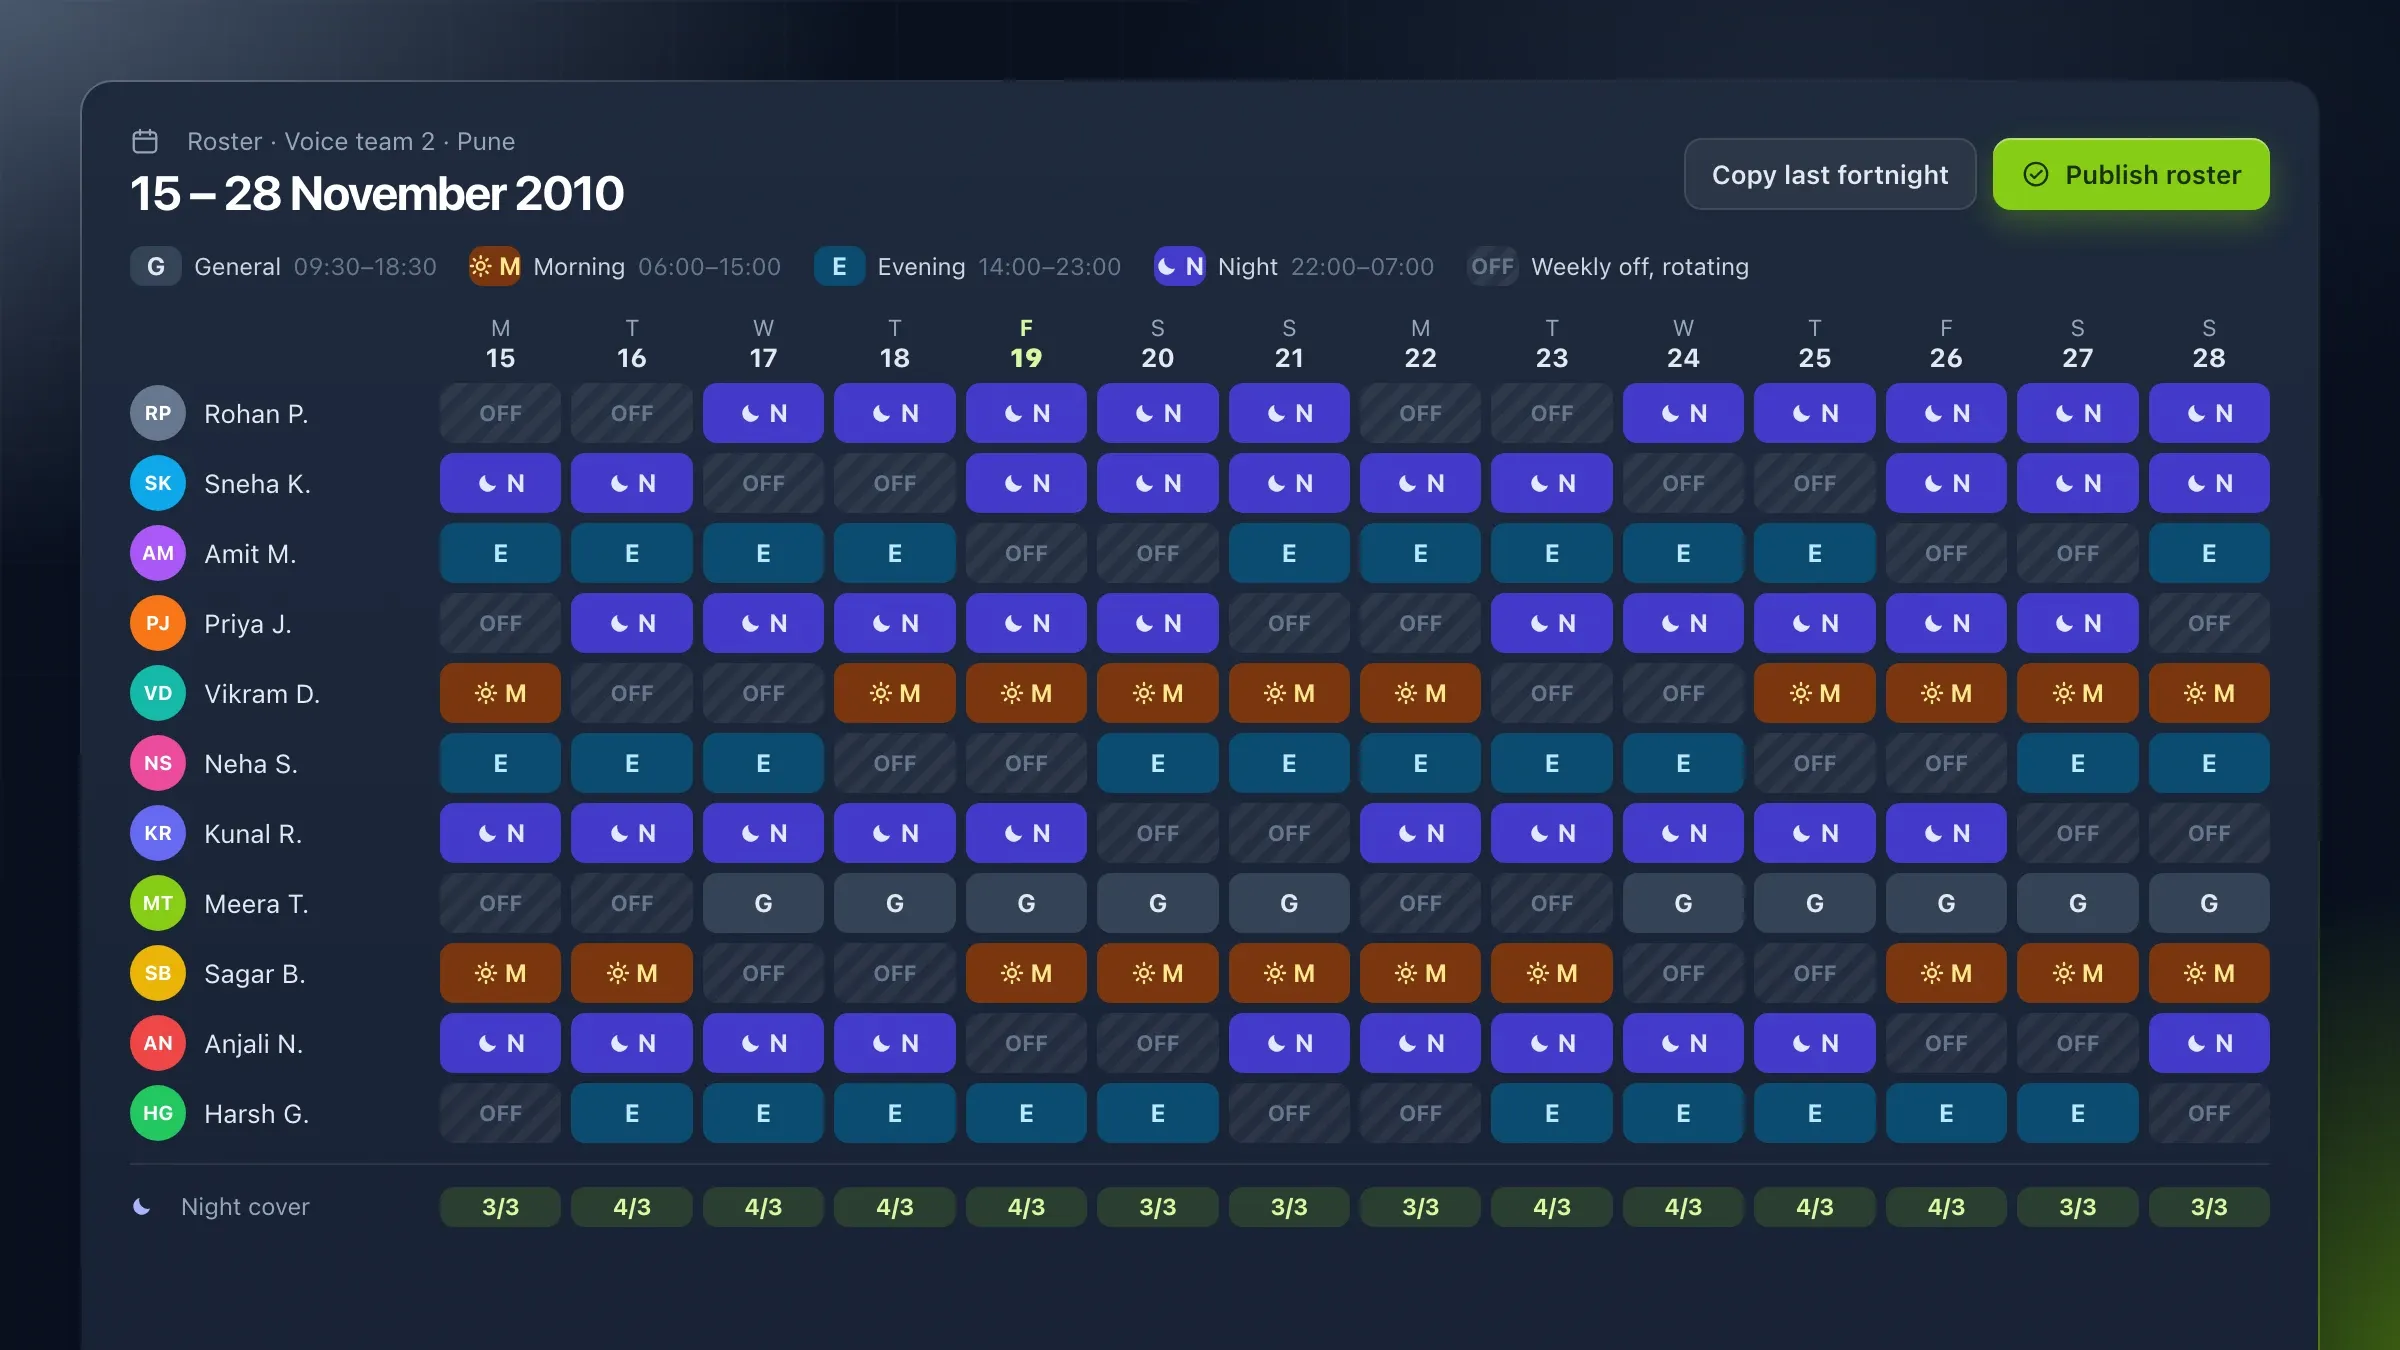Click the OFF legend chip

coord(1492,266)
